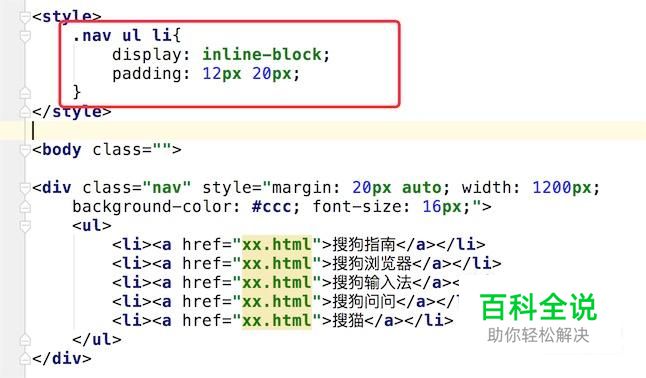646x378 pixels.
Task: Click the link text '搜猫'
Action: tap(348, 320)
